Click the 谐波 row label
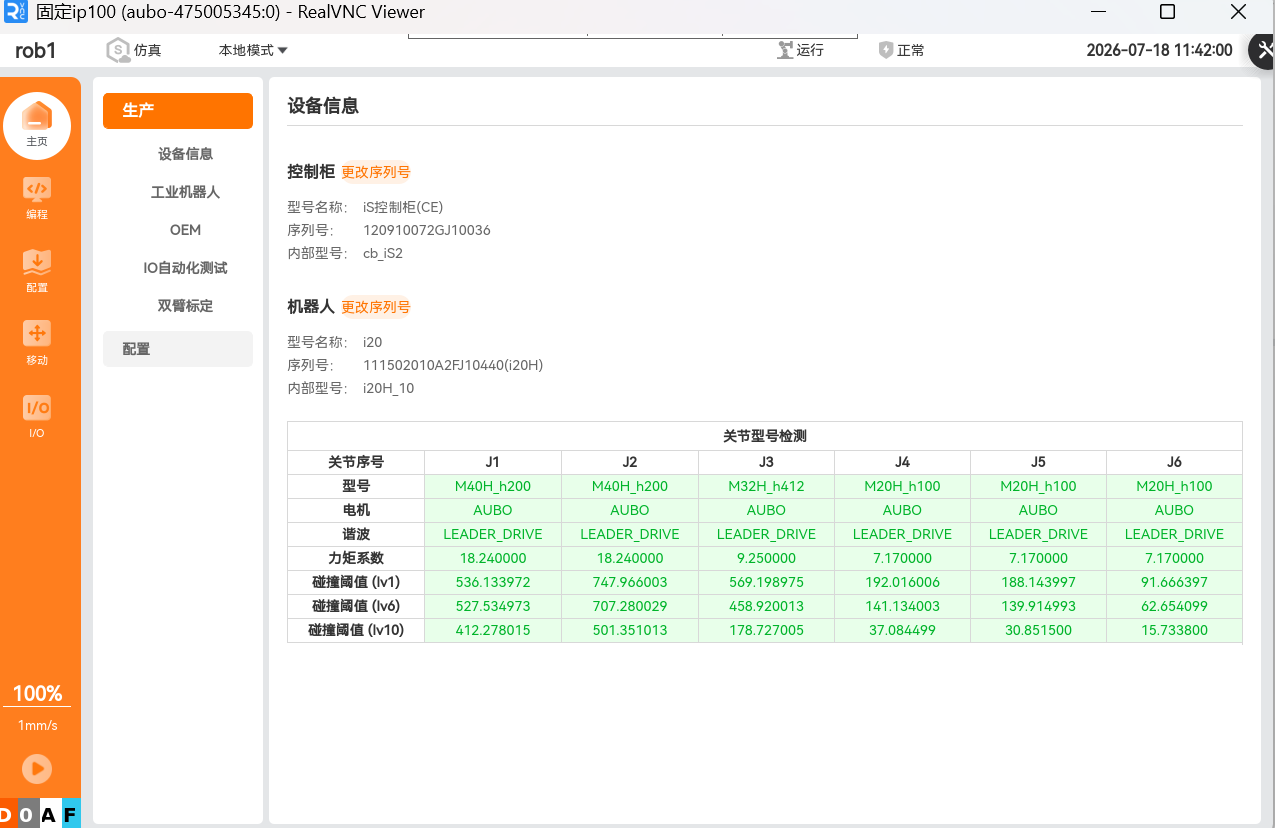Viewport: 1275px width, 828px height. tap(356, 534)
